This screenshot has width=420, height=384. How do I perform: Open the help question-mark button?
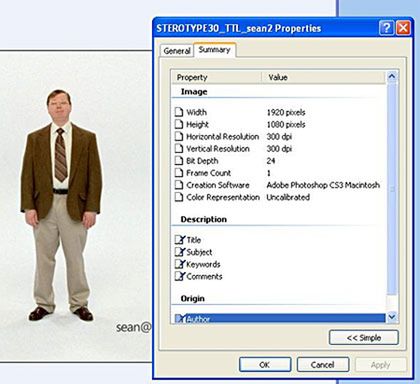coord(386,28)
